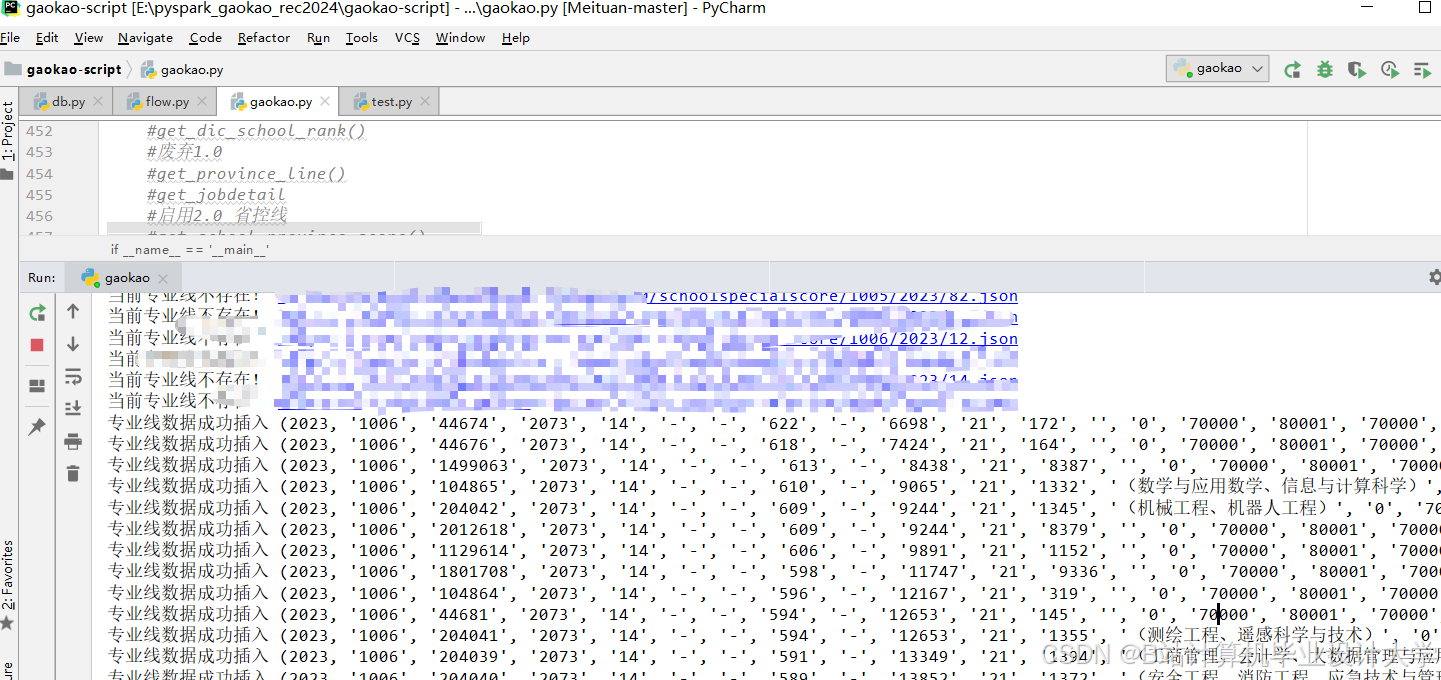Open the gaokao run configuration dropdown
Screen dimensions: 1441x680
1219,68
